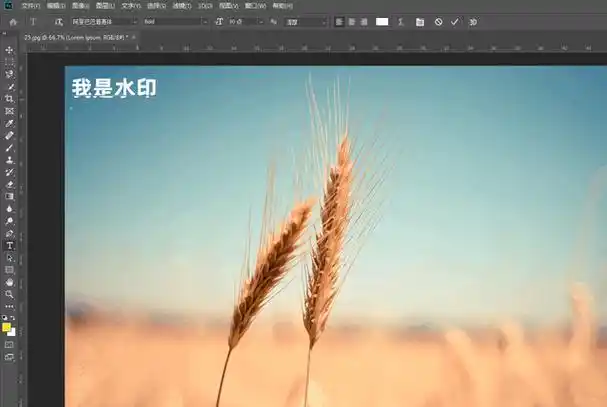Open the anti-aliasing method dropdown

tap(306, 22)
